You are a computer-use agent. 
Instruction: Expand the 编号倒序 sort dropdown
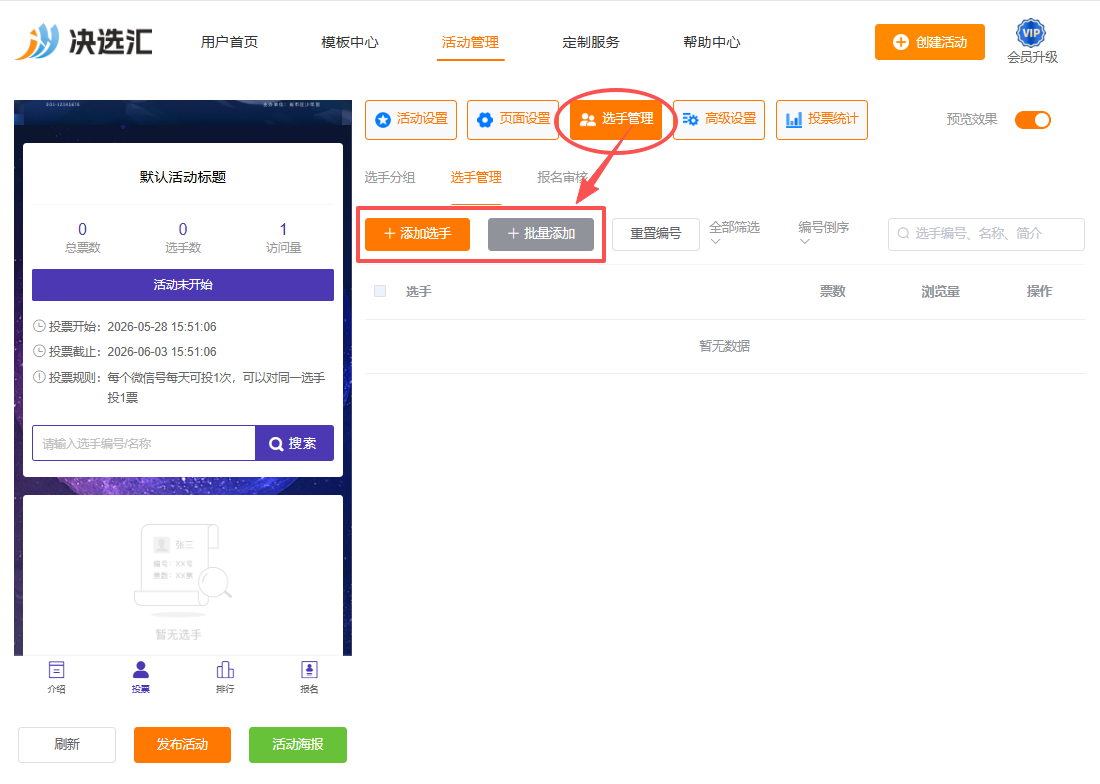coord(823,234)
